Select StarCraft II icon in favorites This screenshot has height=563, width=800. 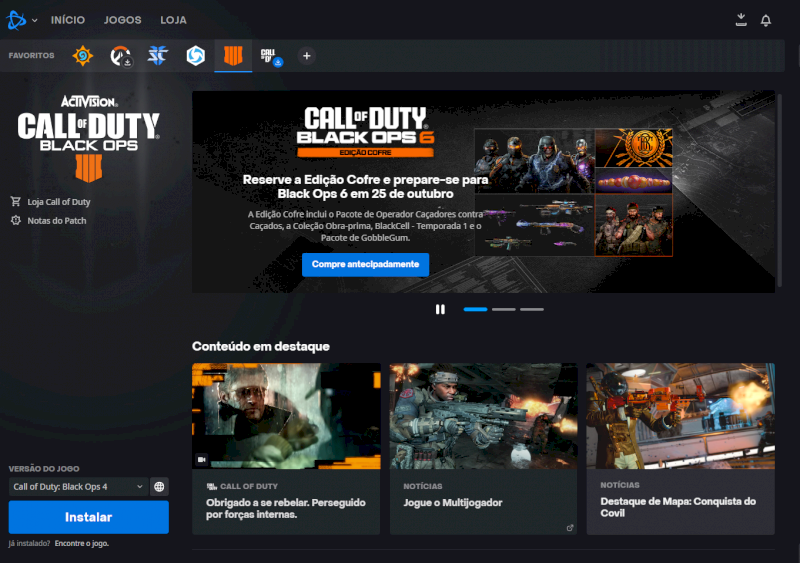[158, 55]
